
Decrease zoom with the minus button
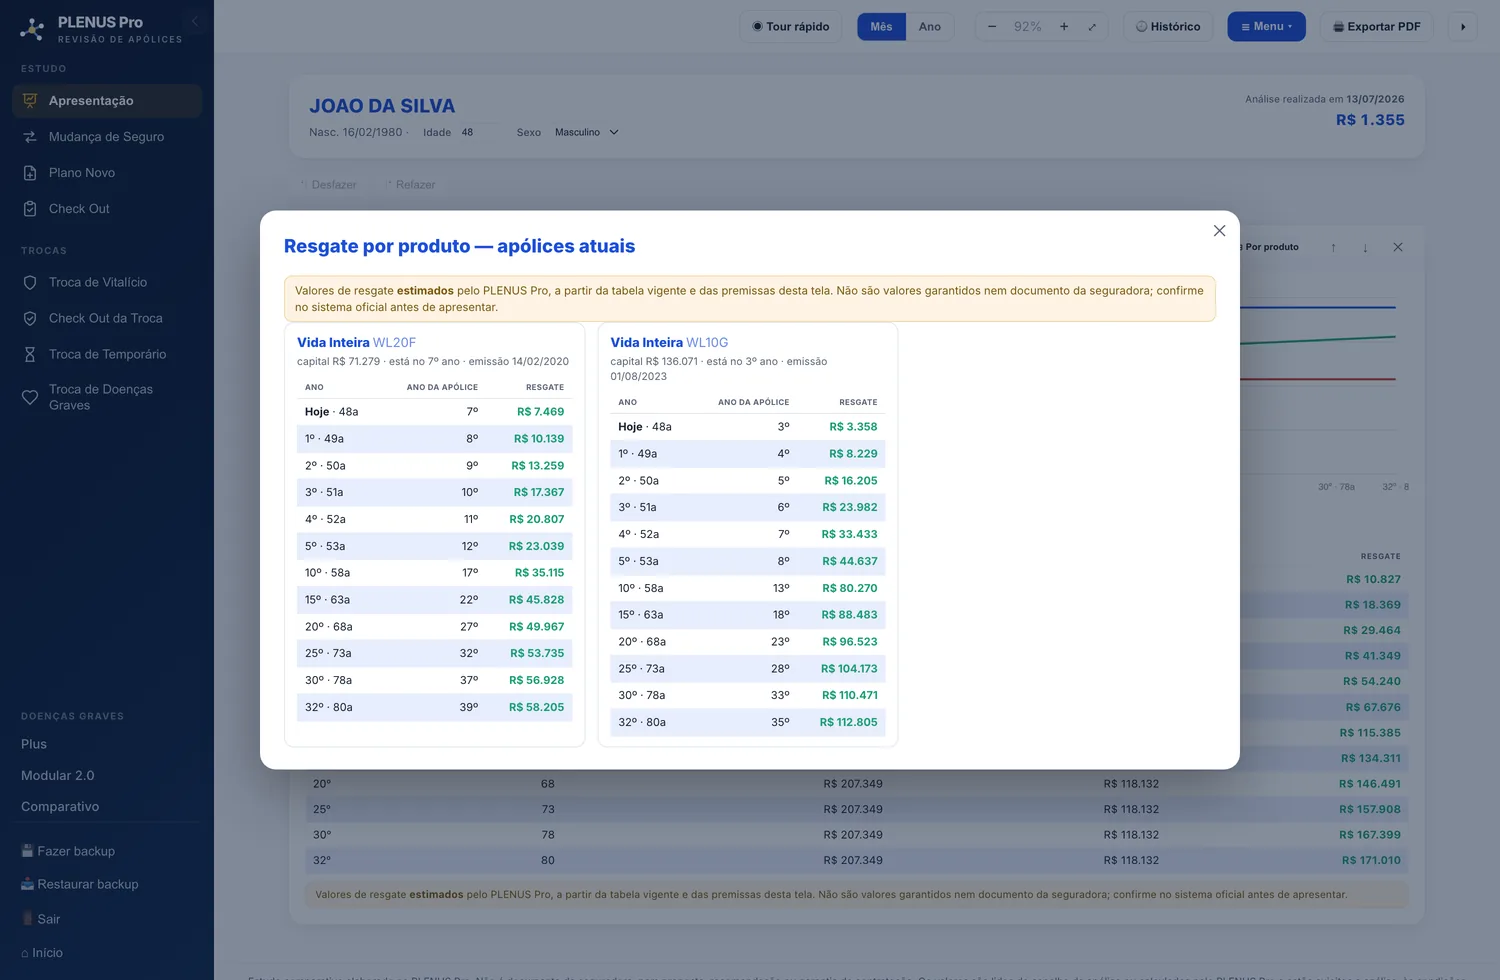click(x=992, y=27)
